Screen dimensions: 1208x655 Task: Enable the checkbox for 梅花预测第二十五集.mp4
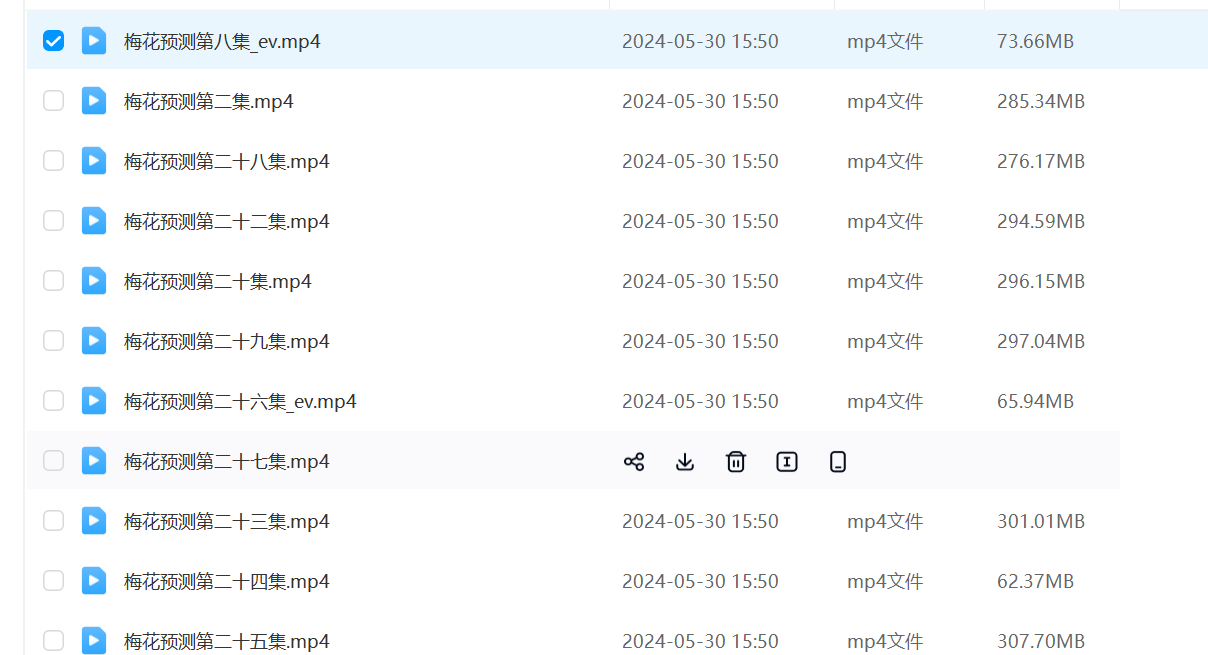tap(53, 640)
